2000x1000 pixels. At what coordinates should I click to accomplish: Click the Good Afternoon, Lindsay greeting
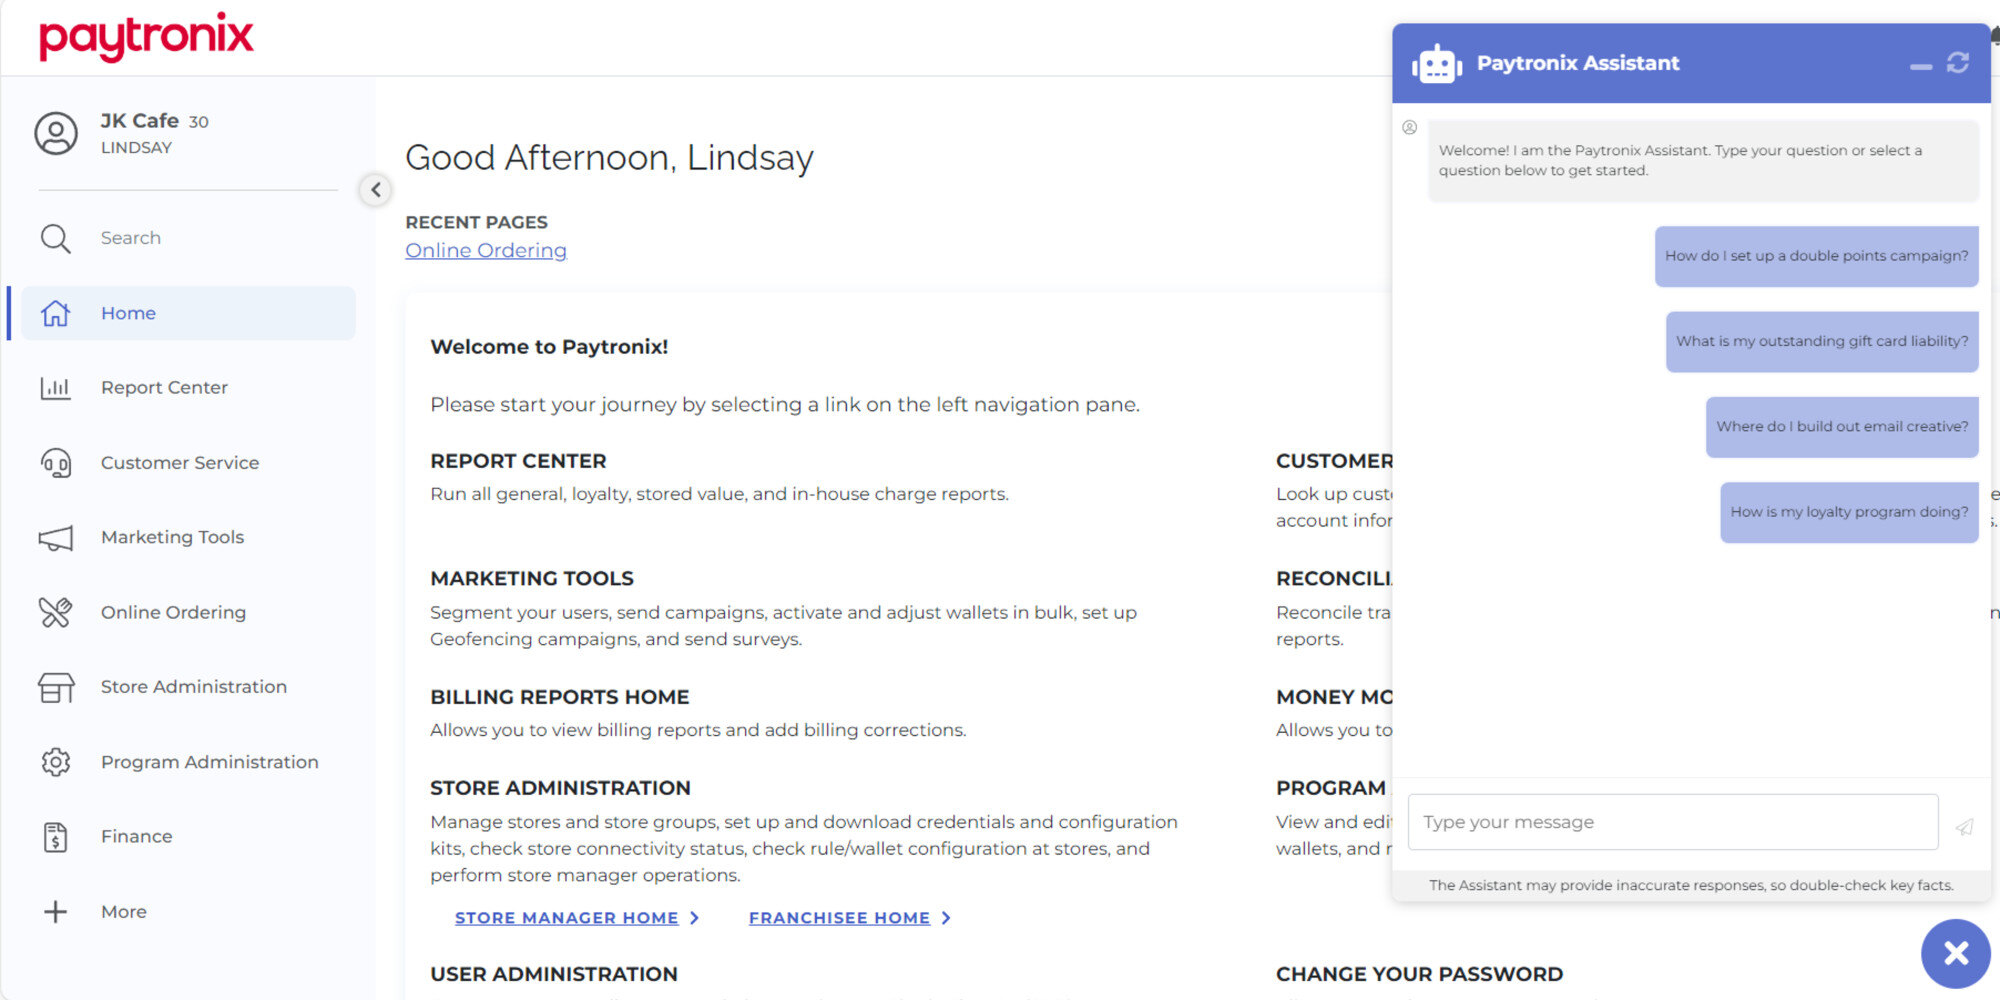click(609, 158)
